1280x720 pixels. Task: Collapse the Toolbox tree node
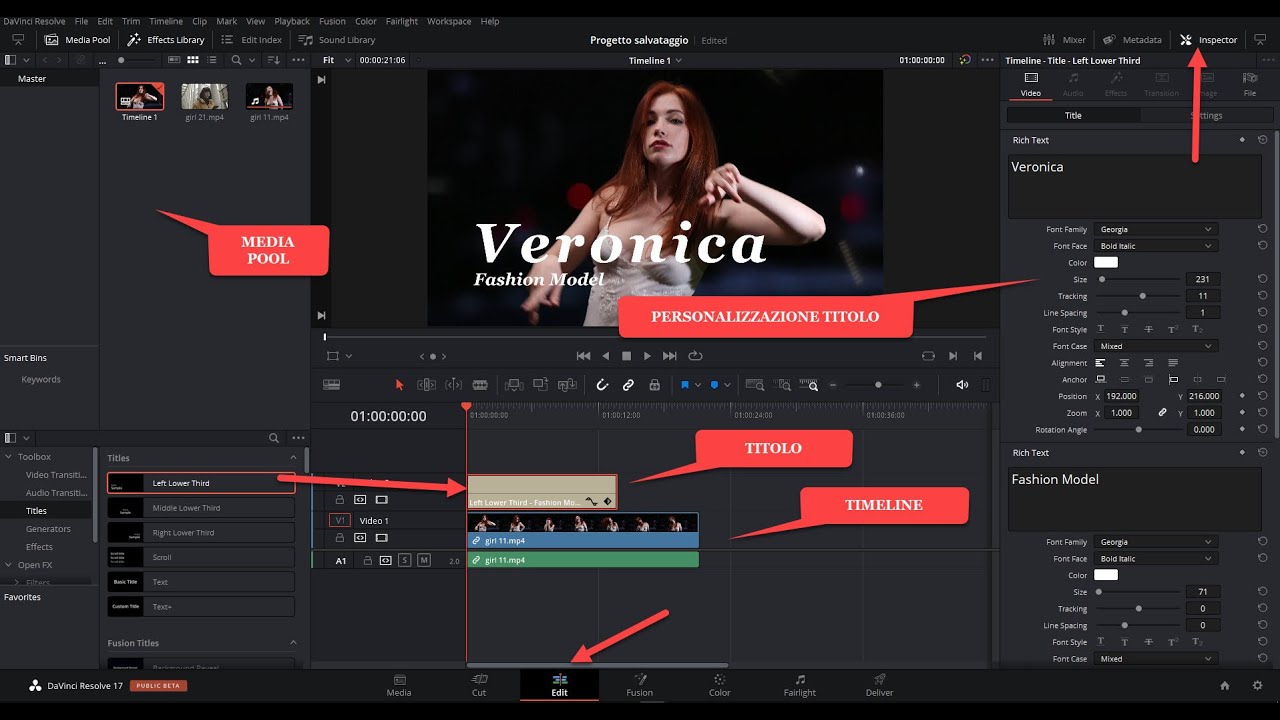click(8, 457)
